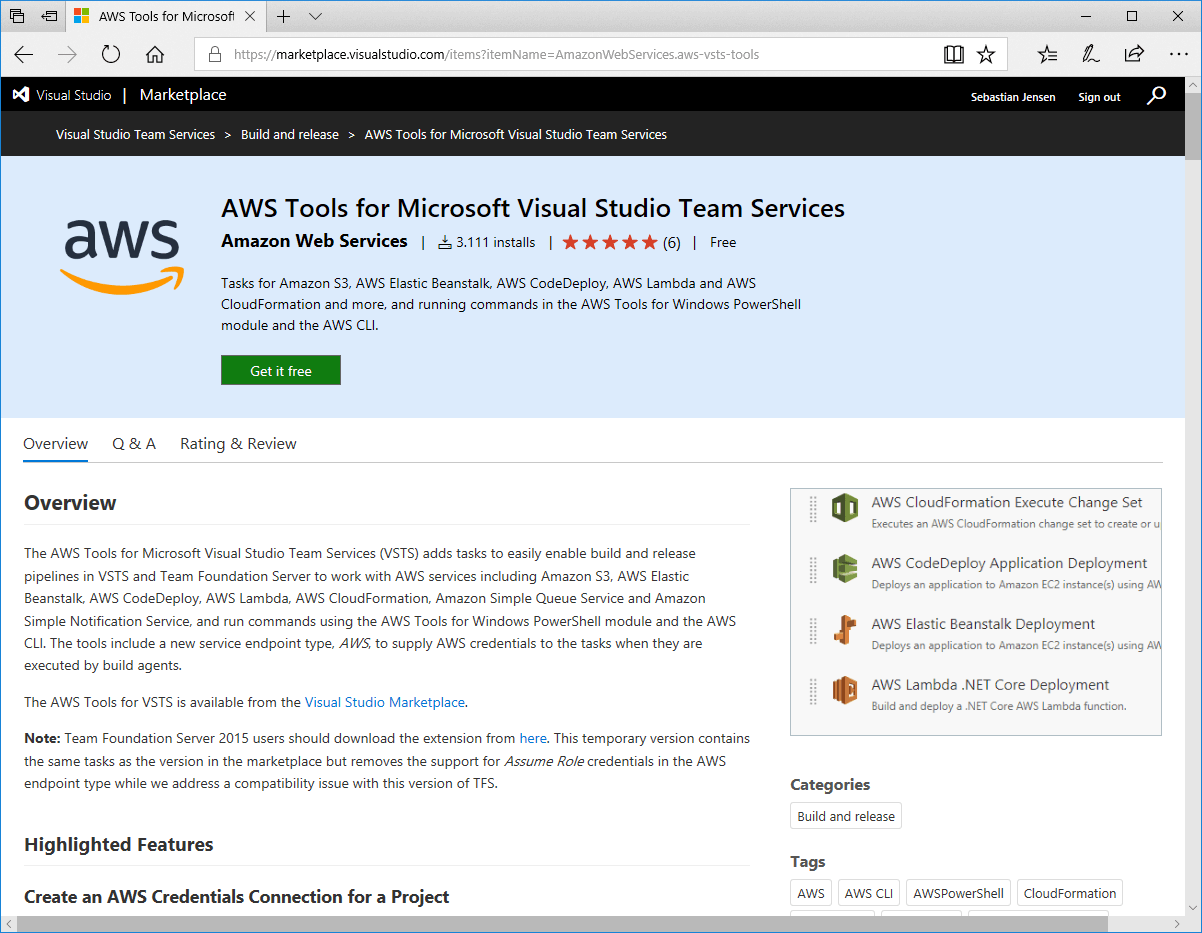Add page to favorites star icon
Image resolution: width=1202 pixels, height=933 pixels.
(986, 55)
